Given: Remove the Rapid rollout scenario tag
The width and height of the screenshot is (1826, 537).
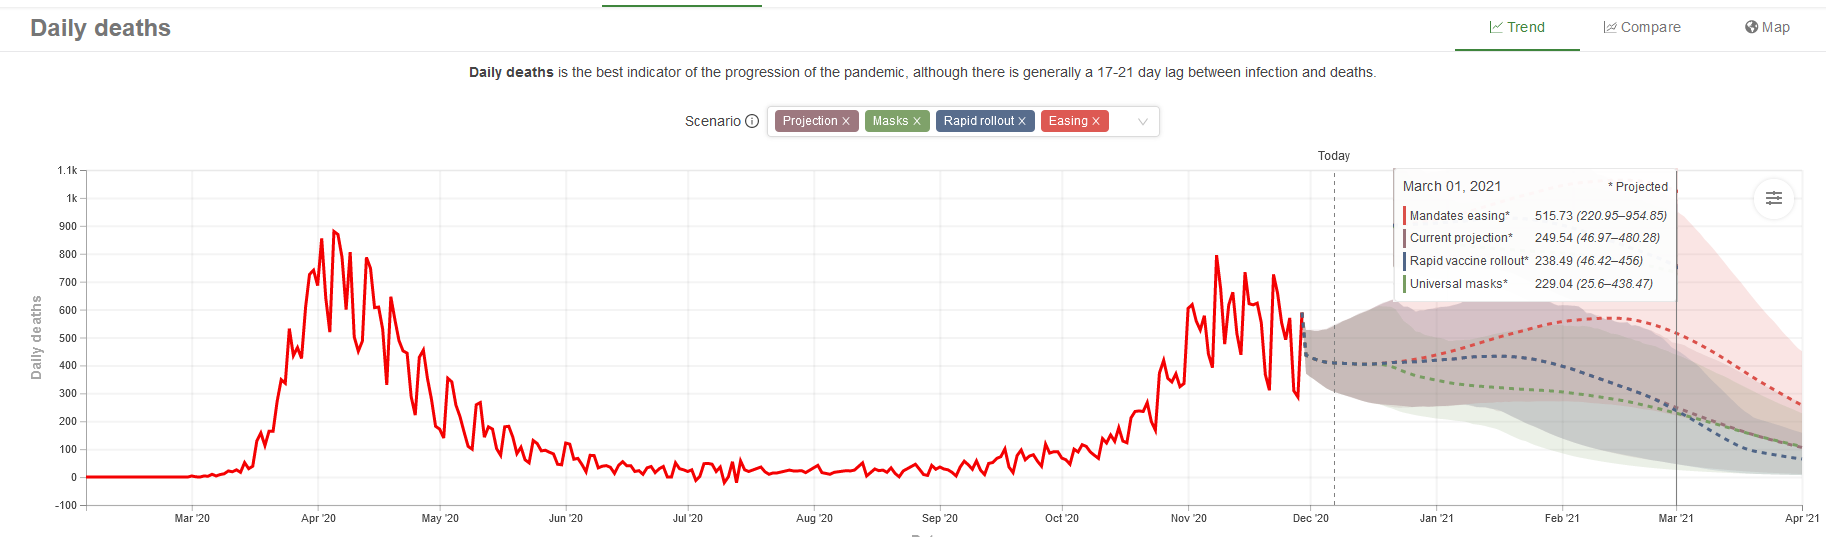Looking at the screenshot, I should click(1022, 121).
